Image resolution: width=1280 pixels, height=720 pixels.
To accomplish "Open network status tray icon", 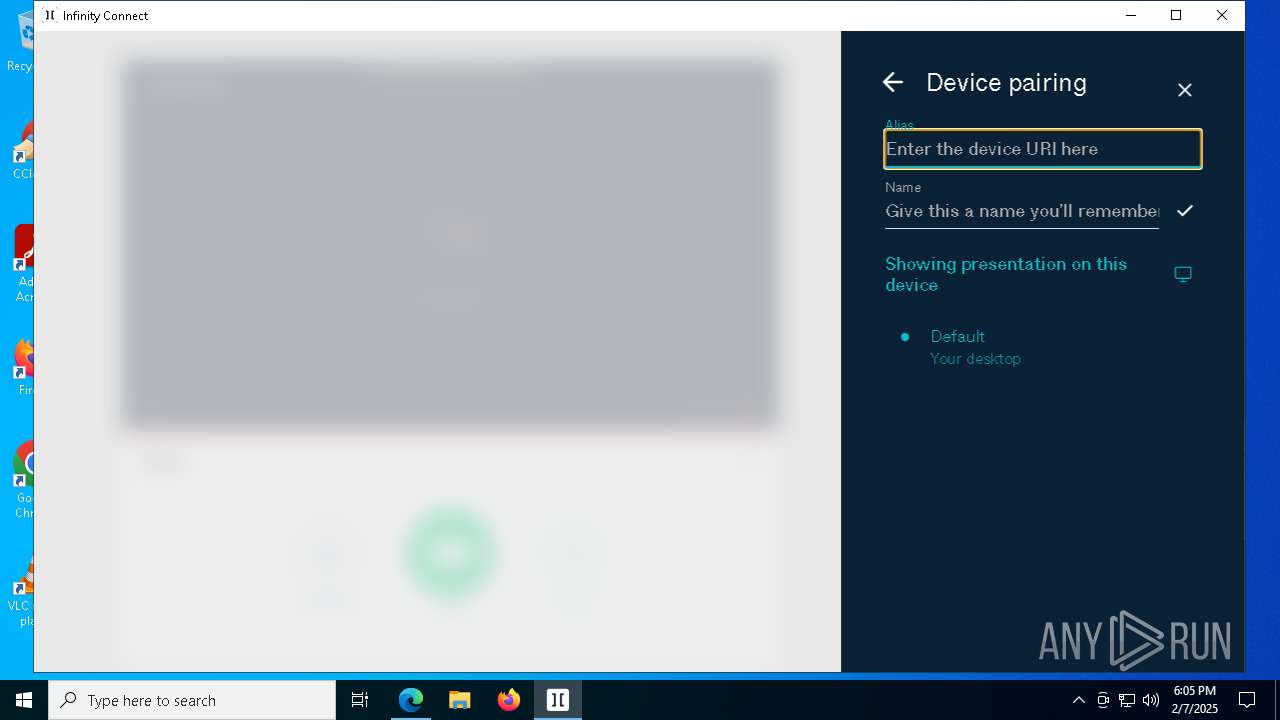I will (x=1127, y=700).
